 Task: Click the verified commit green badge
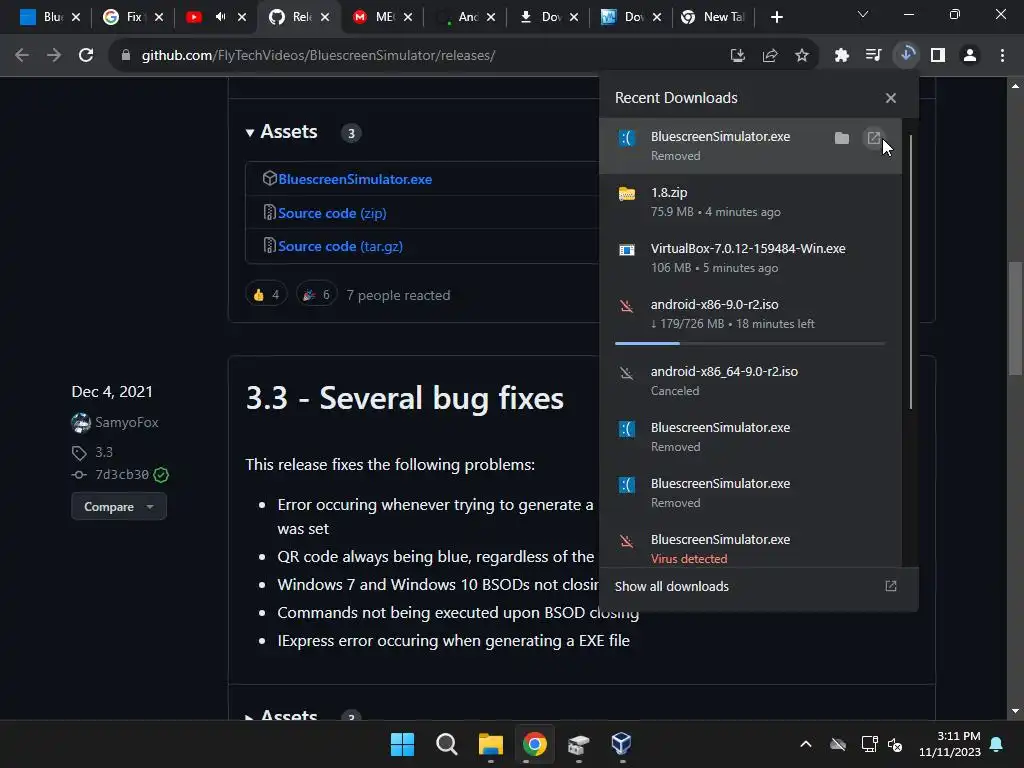161,475
